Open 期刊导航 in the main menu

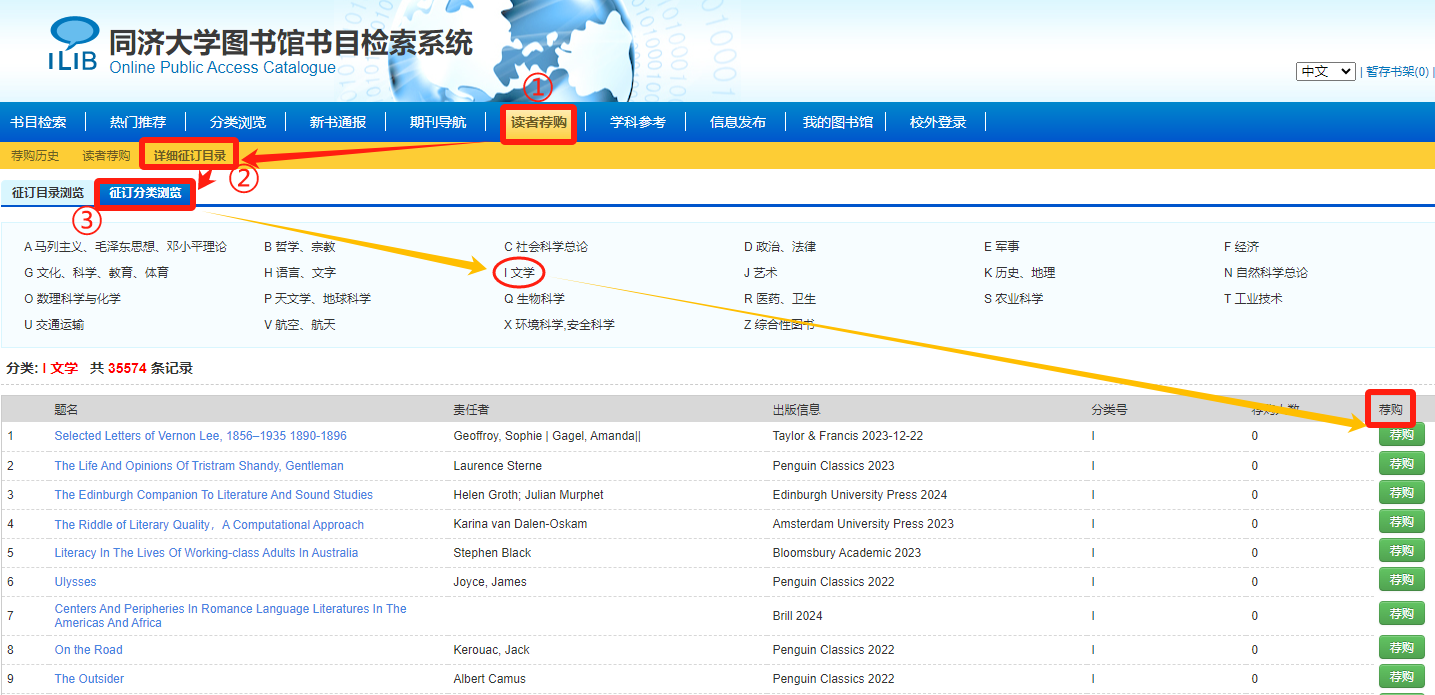coord(438,122)
